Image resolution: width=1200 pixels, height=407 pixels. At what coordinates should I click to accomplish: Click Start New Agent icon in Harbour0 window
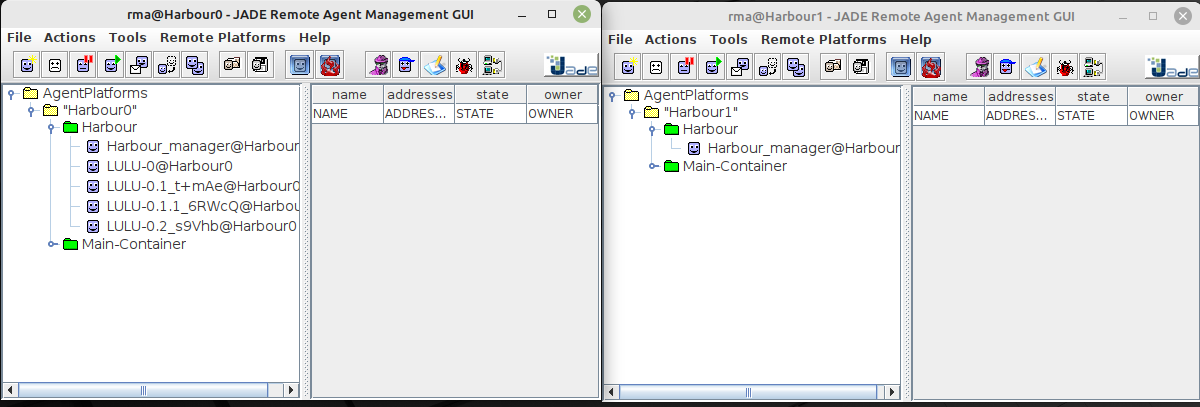coord(27,66)
